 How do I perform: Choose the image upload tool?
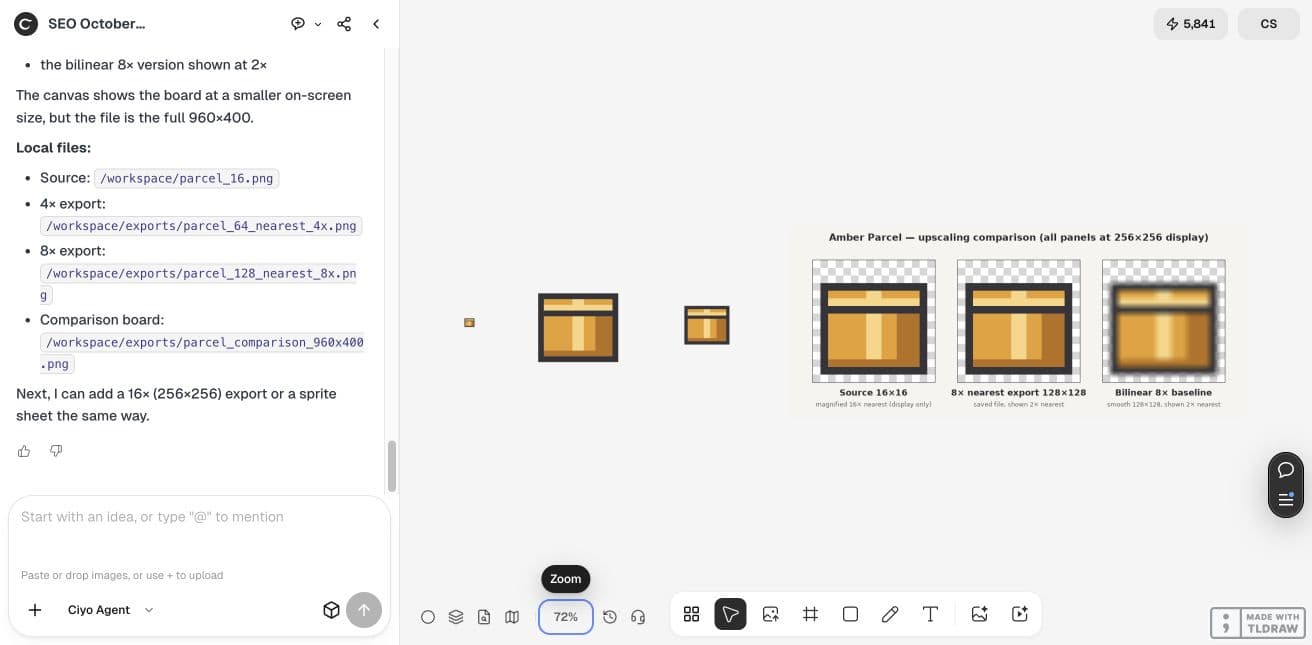coord(770,614)
